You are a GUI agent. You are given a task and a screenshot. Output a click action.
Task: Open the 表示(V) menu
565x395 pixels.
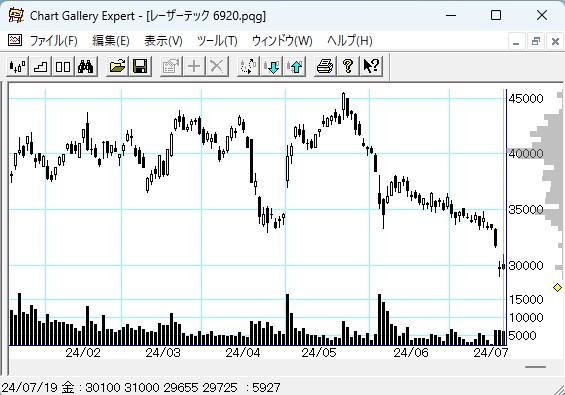(163, 41)
